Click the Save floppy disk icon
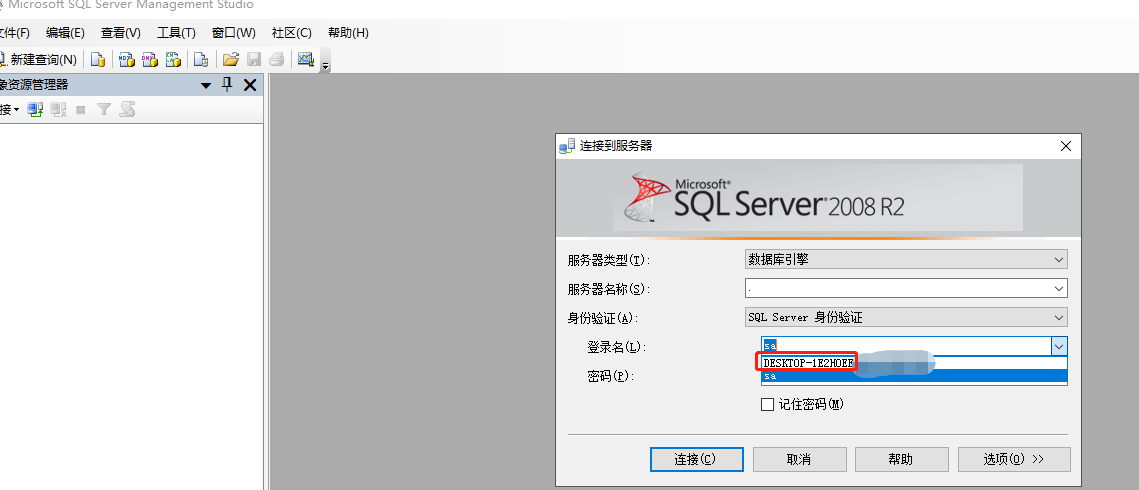 coord(254,60)
